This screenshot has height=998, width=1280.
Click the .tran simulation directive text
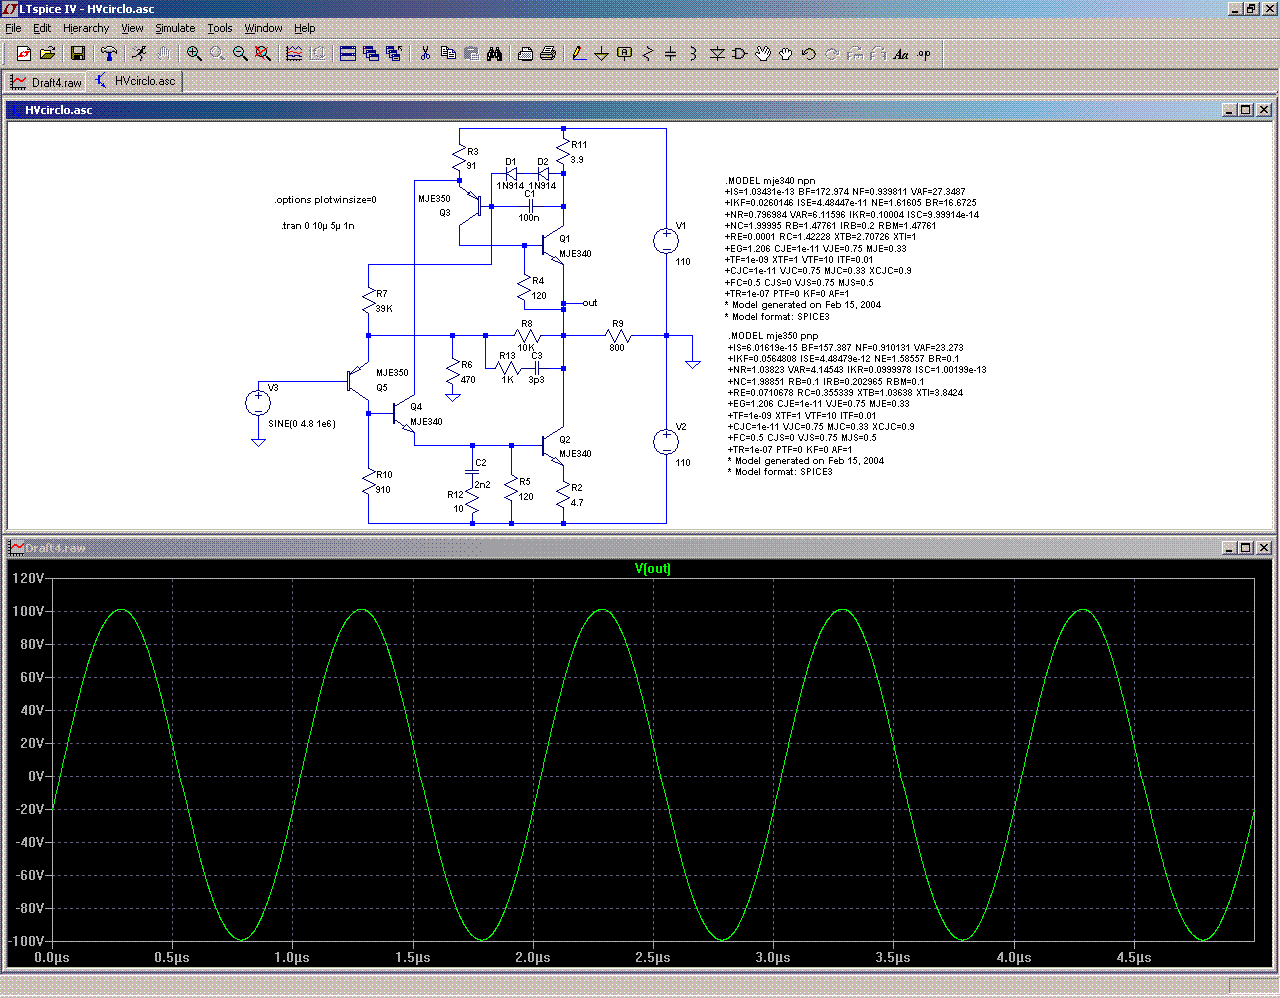(x=318, y=226)
